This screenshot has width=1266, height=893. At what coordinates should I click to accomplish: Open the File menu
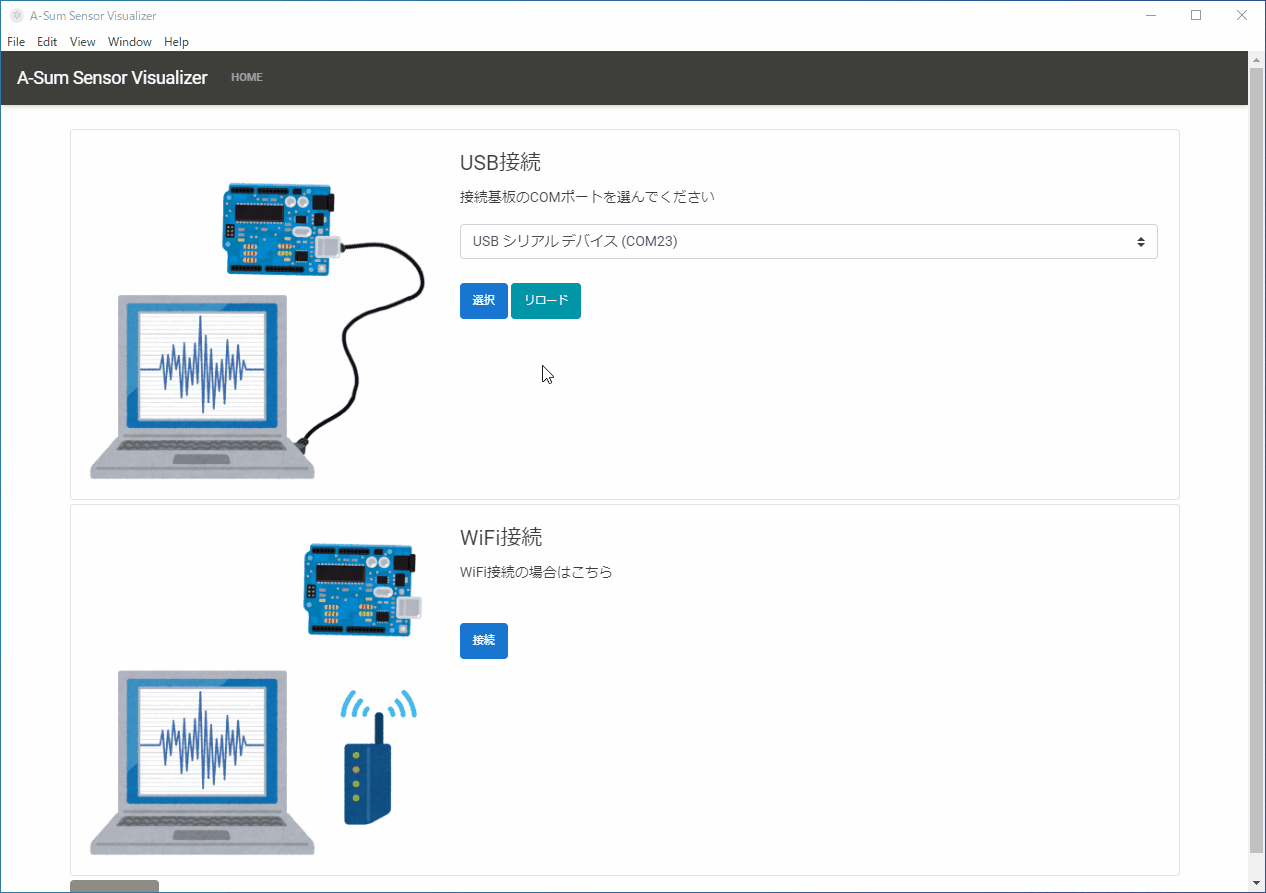click(16, 42)
